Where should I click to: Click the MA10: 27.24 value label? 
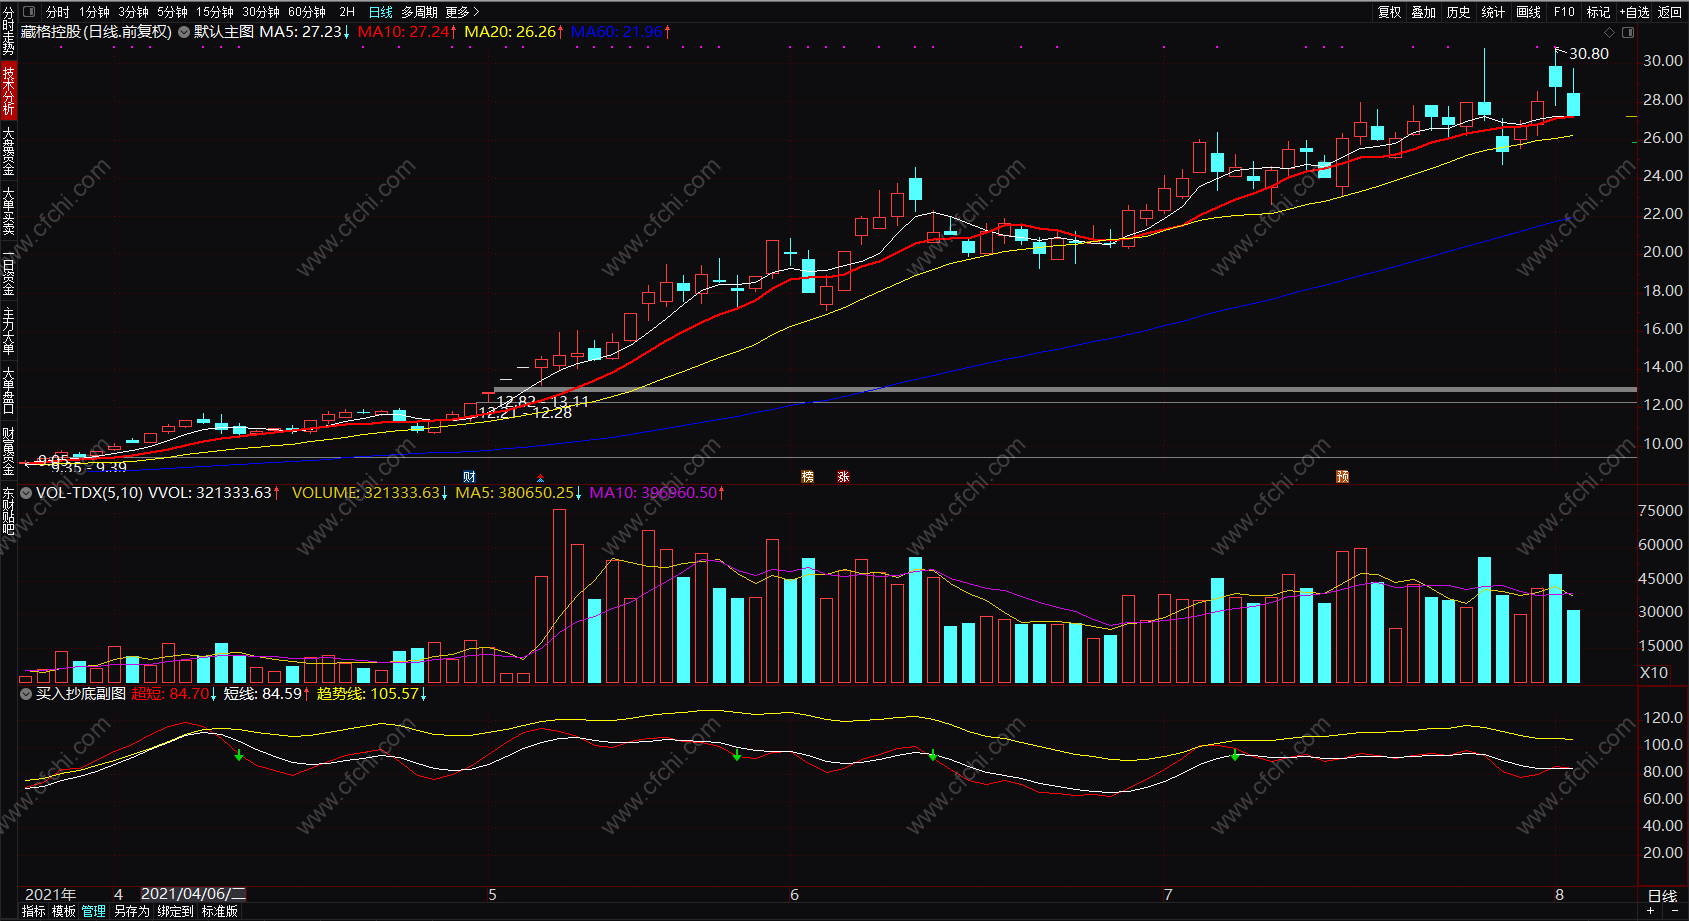pos(408,32)
